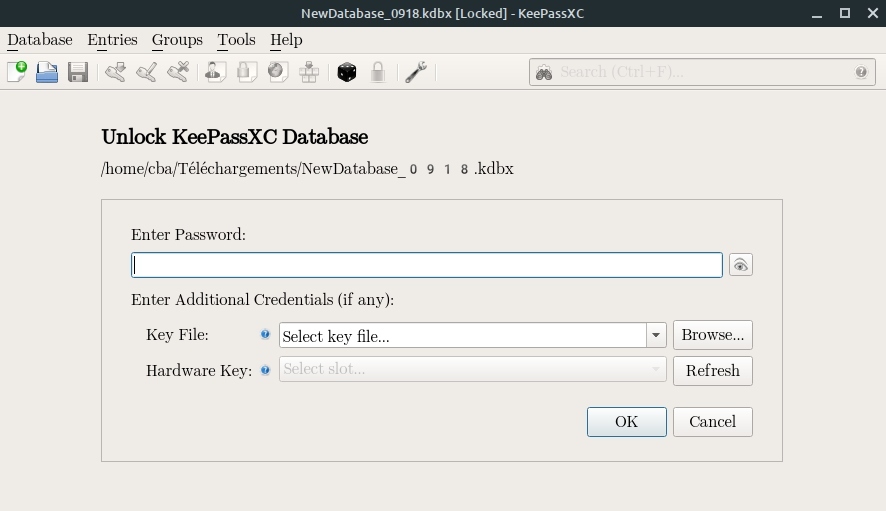This screenshot has width=886, height=511.
Task: Click Refresh for hardware keys
Action: coord(712,371)
